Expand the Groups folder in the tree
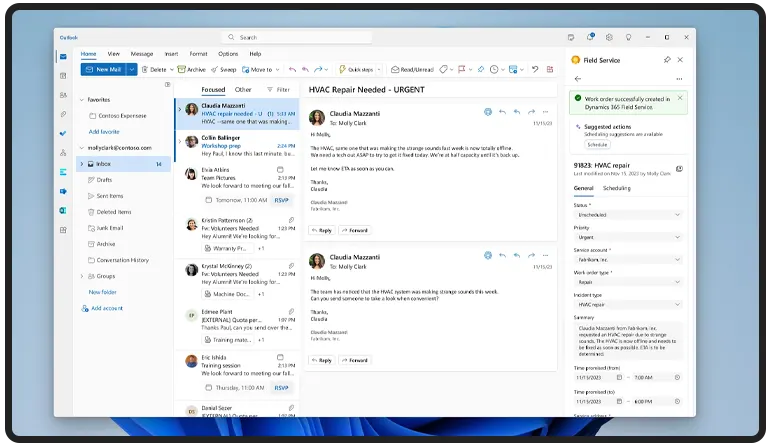Screen dimensions: 770x448 click(x=81, y=275)
